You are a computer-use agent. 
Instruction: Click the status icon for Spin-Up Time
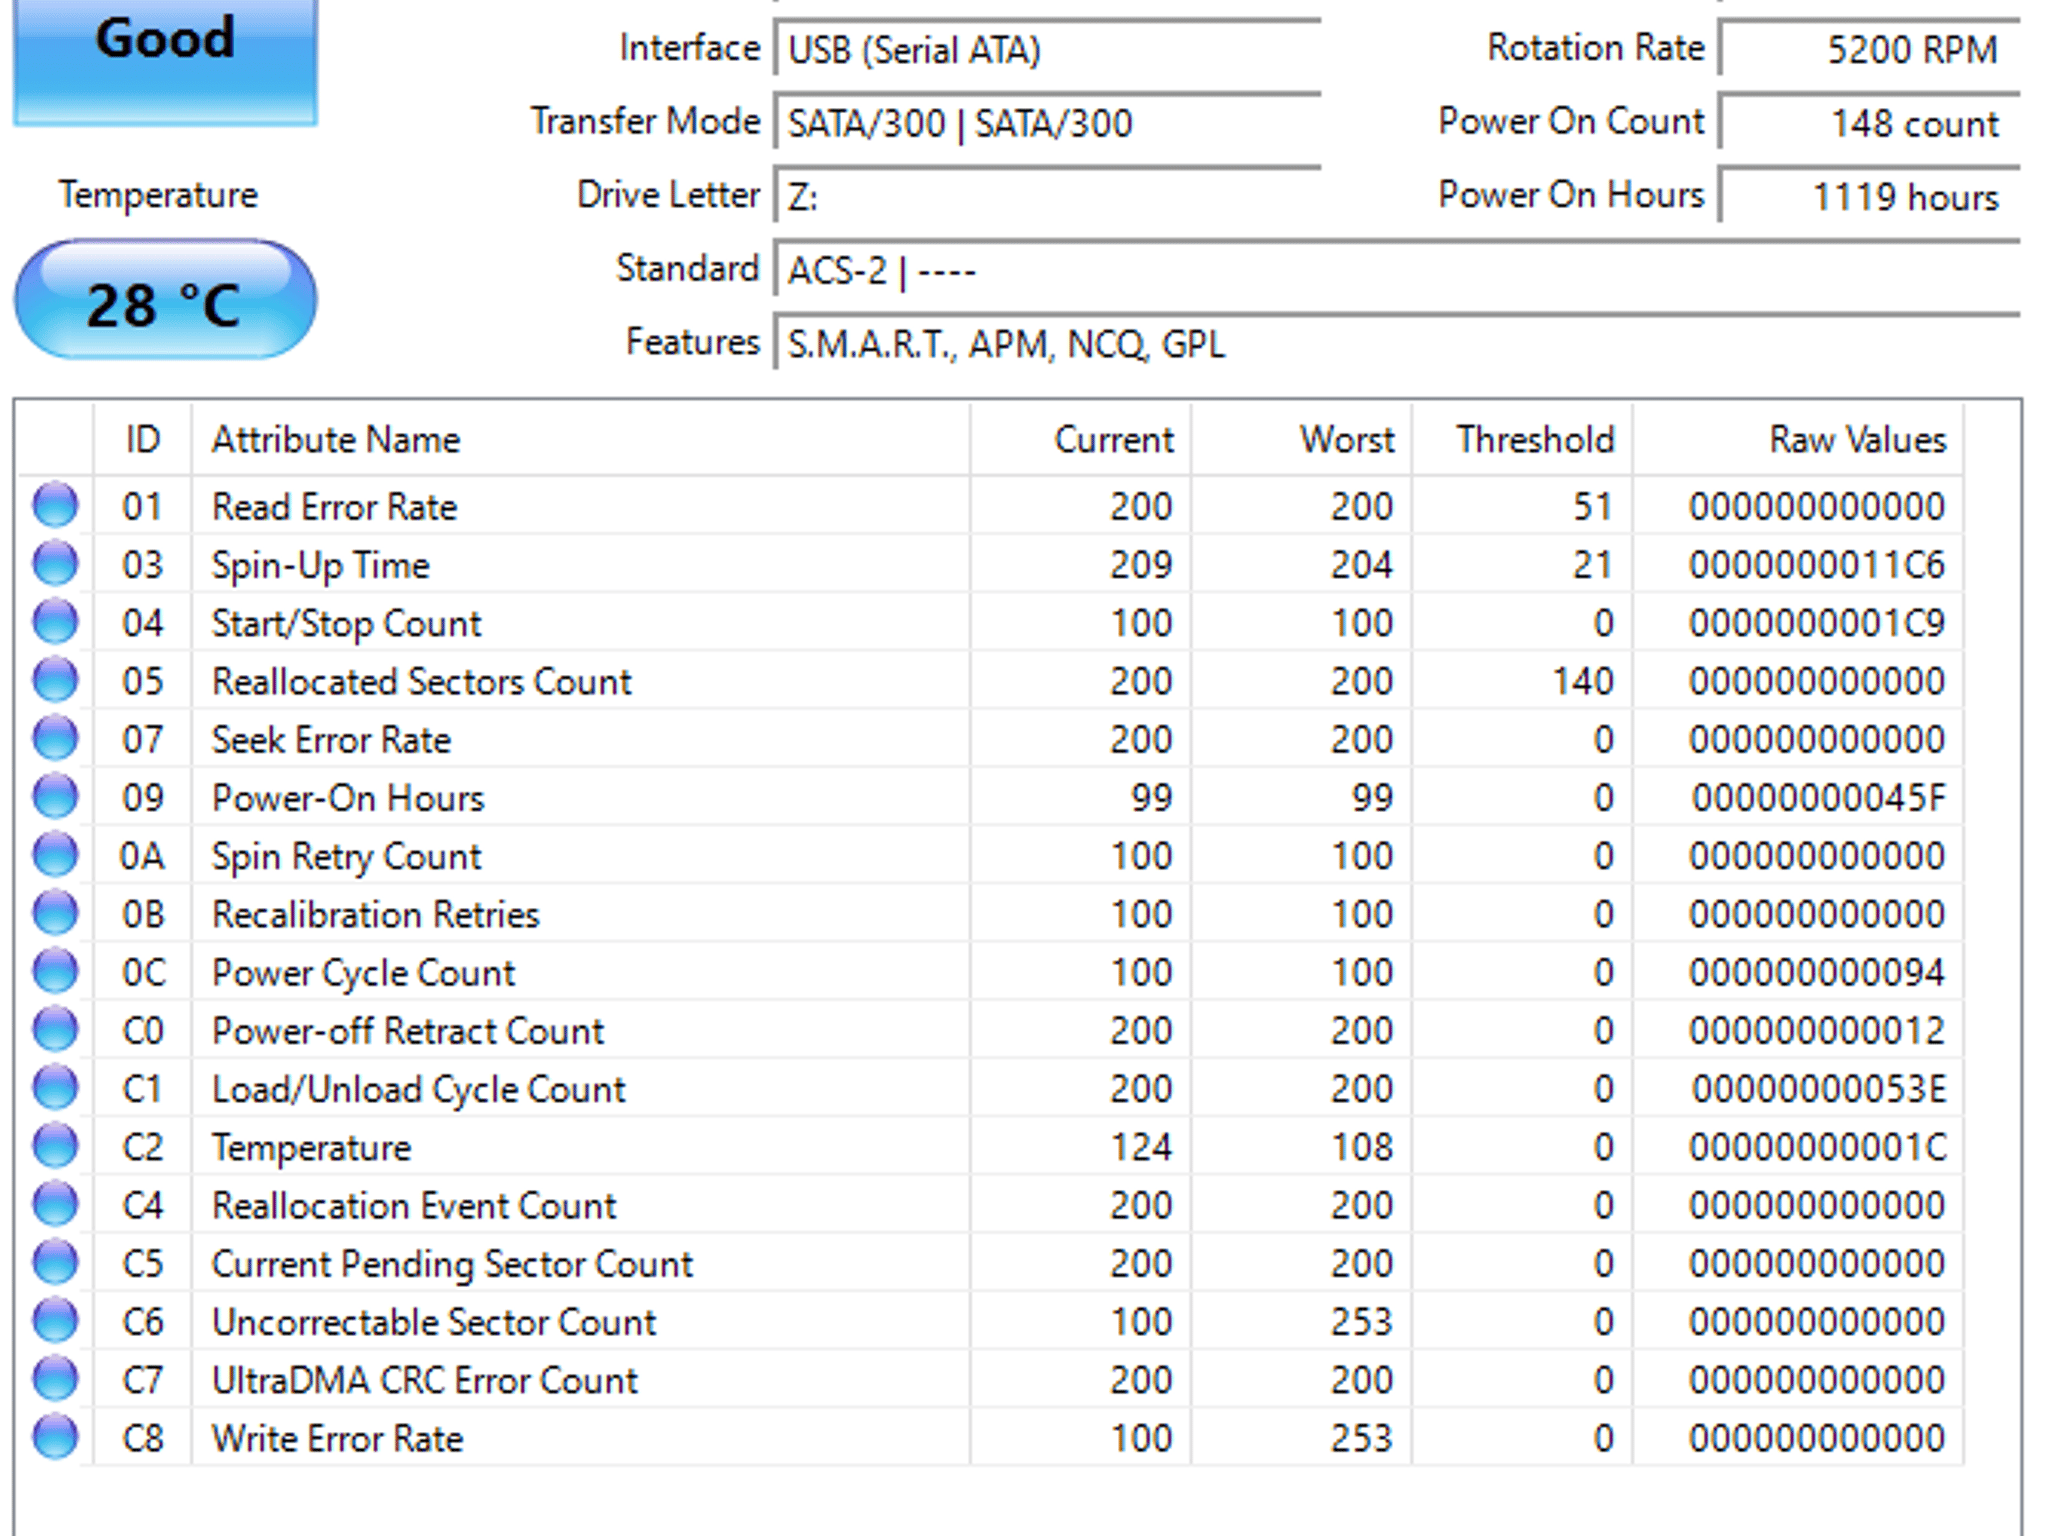(x=56, y=563)
